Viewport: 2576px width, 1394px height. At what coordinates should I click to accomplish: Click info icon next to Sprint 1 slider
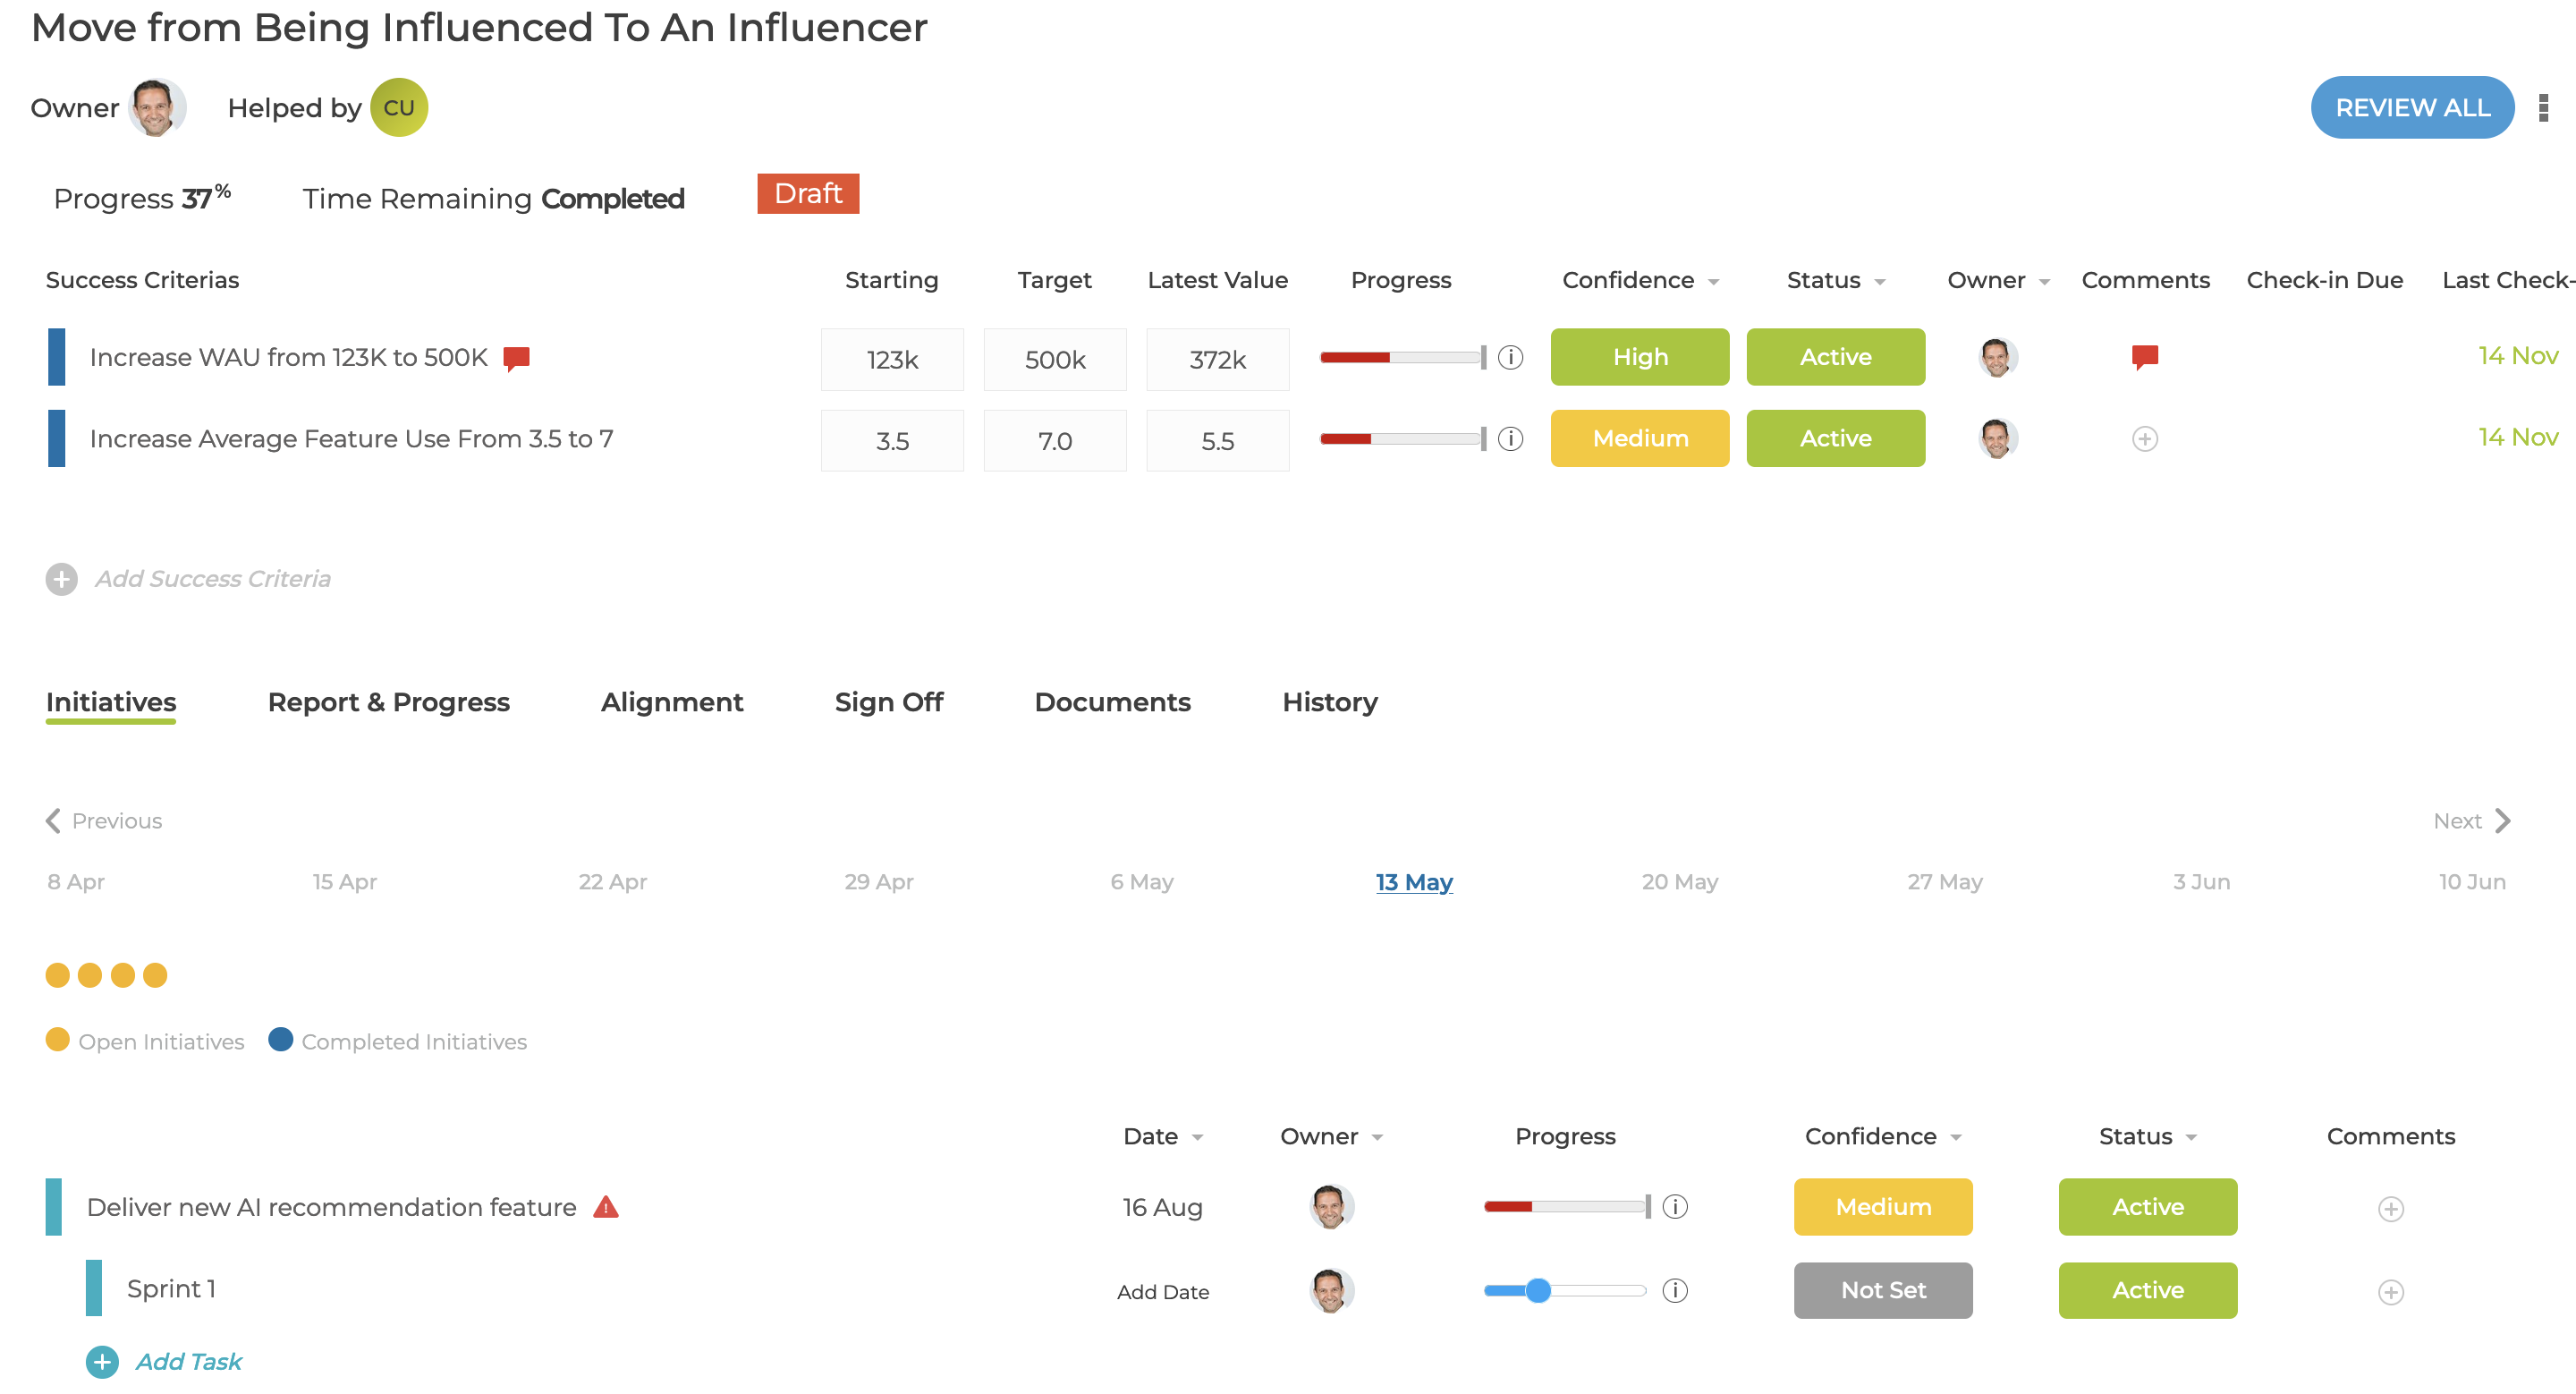coord(1674,1290)
